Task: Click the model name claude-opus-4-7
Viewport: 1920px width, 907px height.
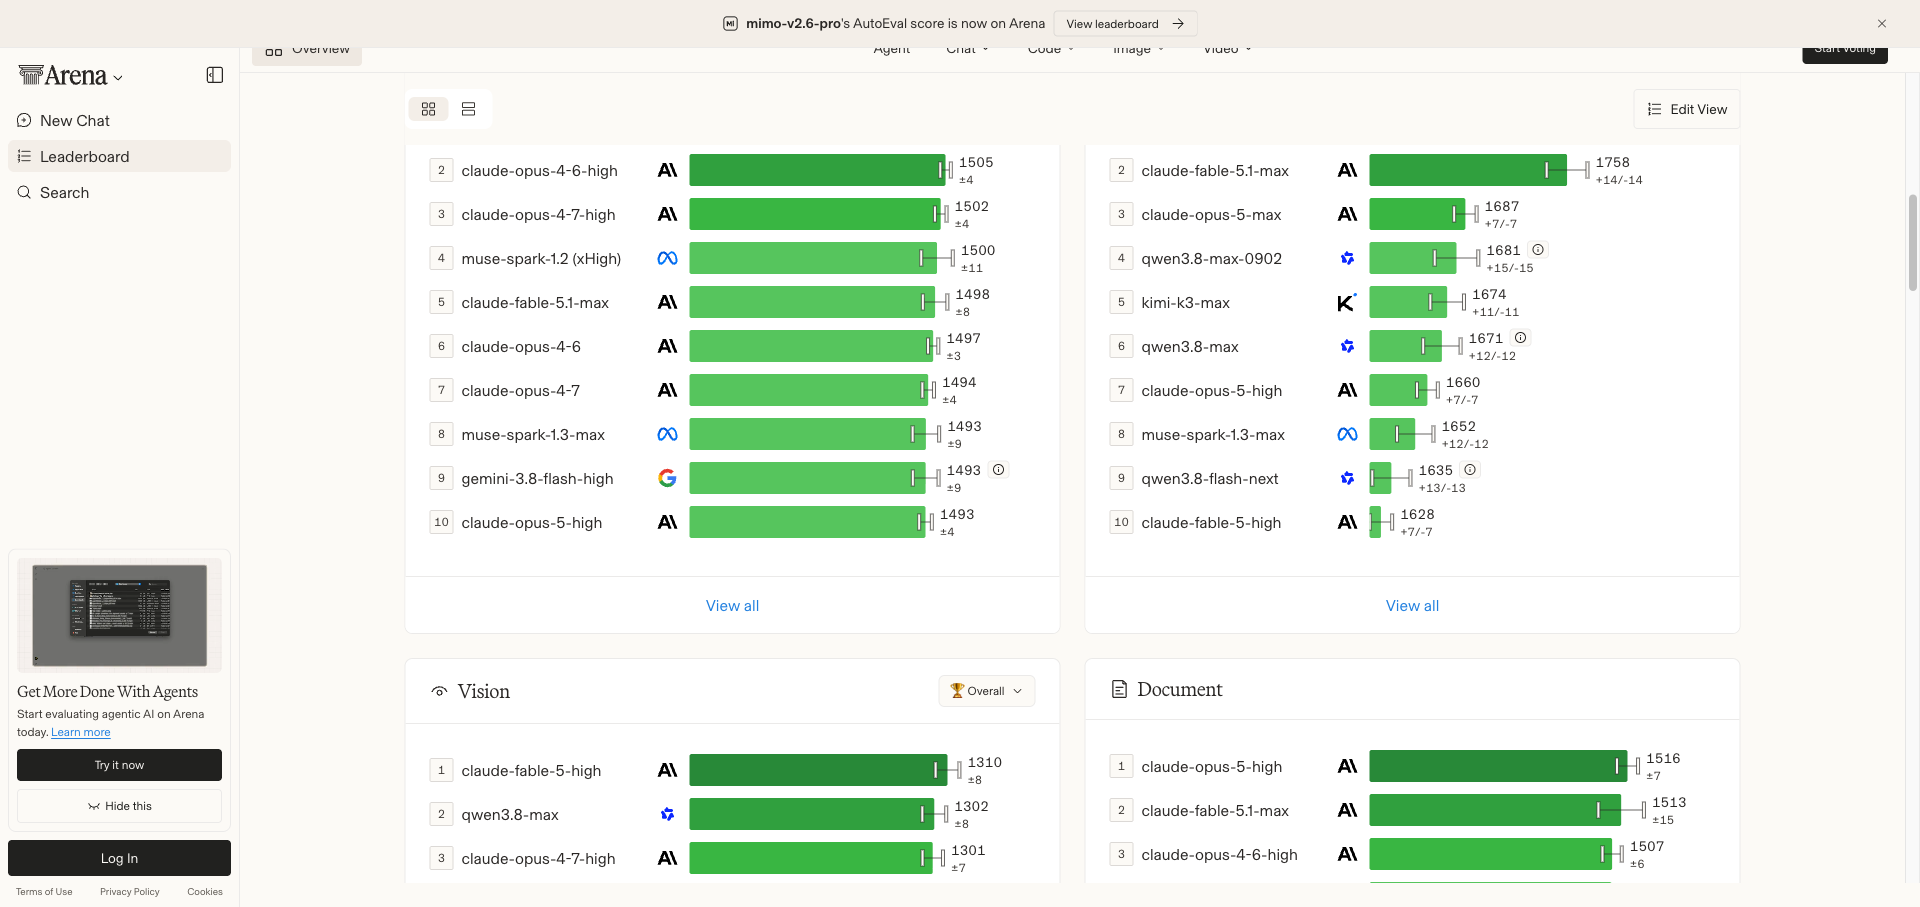Action: [520, 391]
